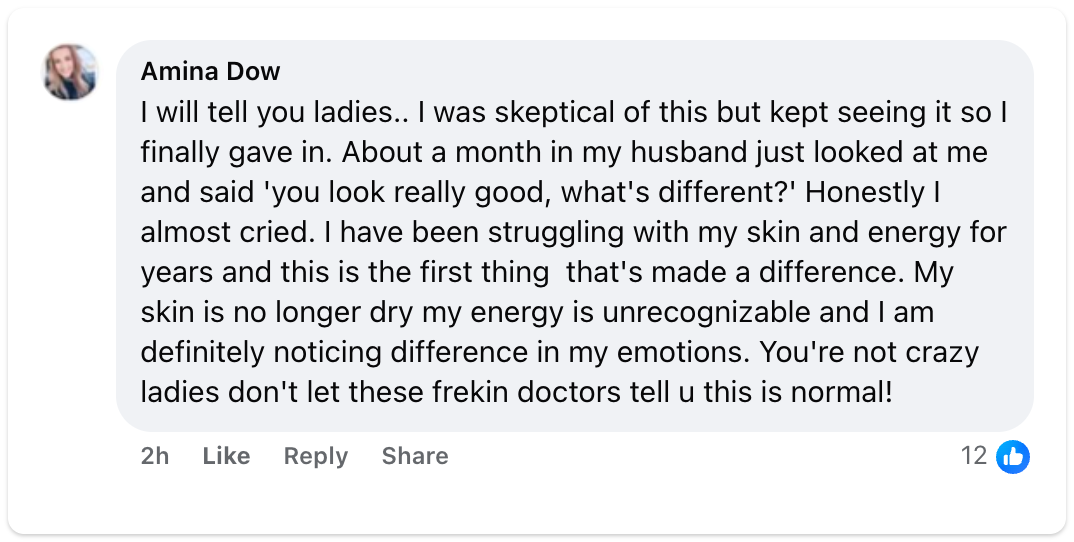This screenshot has height=542, width=1074.
Task: Click the blue thumbs-up reaction icon
Action: [1013, 457]
